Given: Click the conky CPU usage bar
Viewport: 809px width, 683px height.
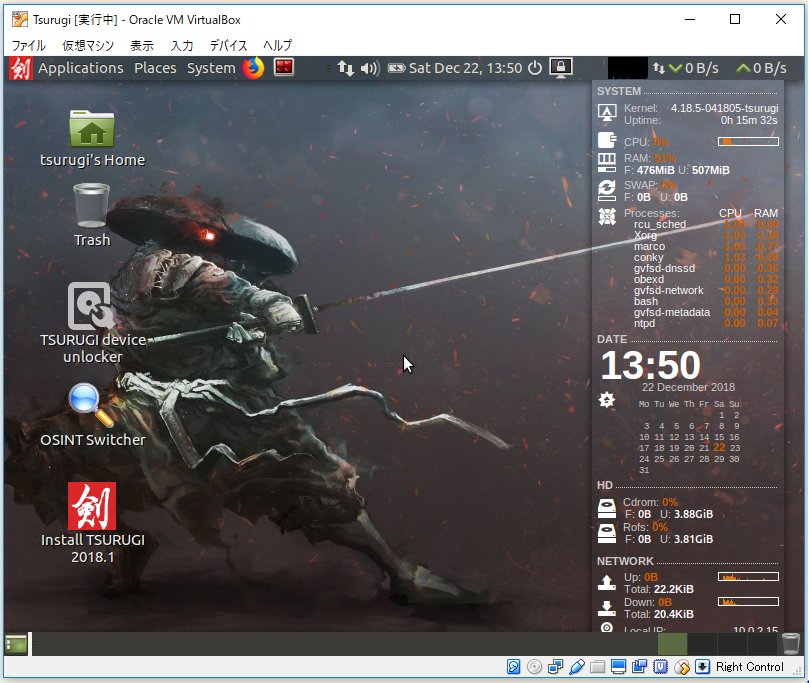Looking at the screenshot, I should point(748,141).
